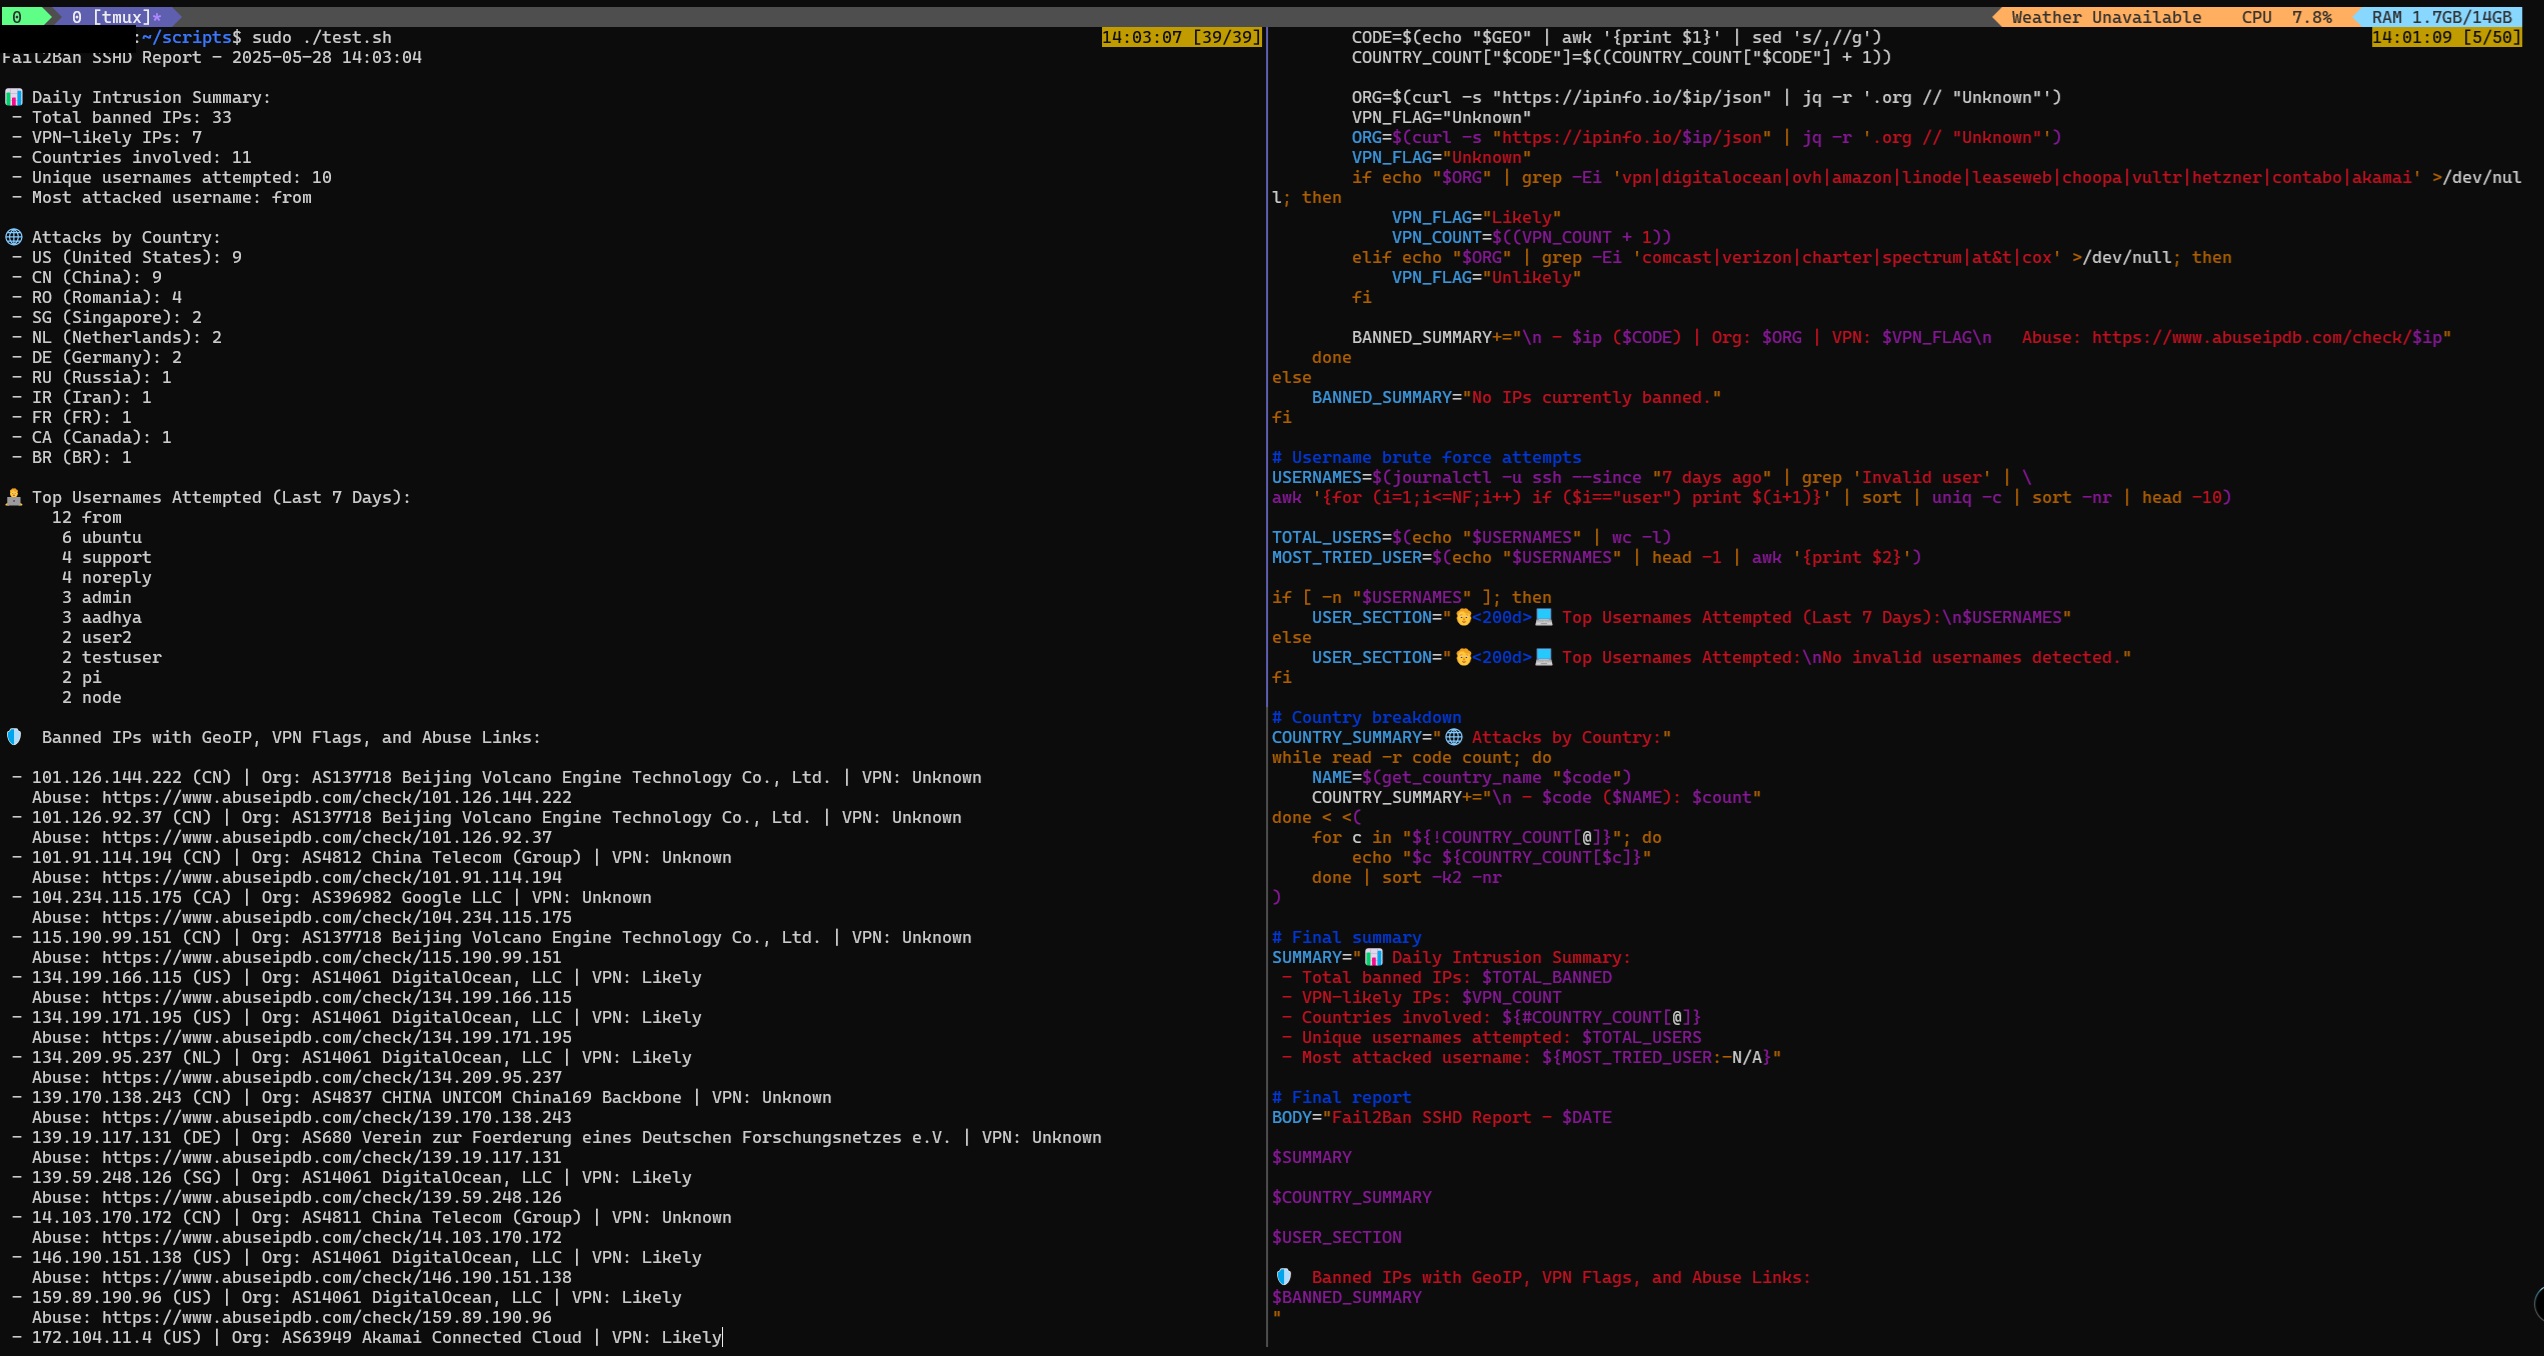Image resolution: width=2544 pixels, height=1356 pixels.
Task: Click the '3 aadhya' username row
Action: (x=102, y=617)
